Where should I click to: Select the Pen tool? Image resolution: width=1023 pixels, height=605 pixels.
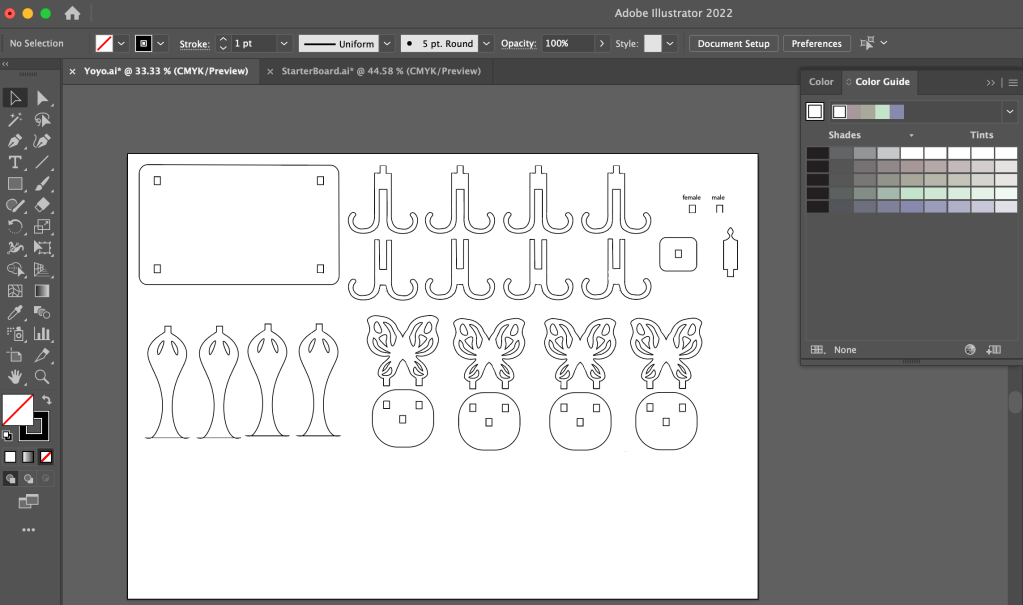point(15,141)
